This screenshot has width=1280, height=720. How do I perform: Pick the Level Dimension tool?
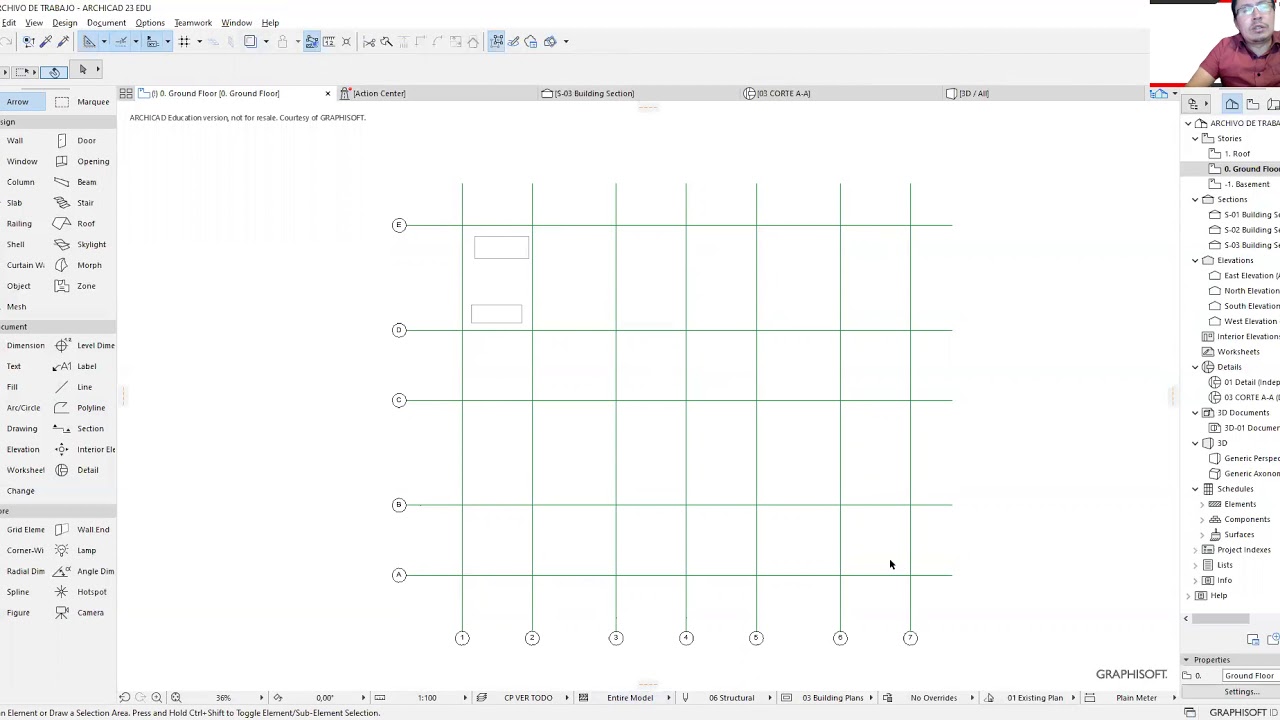point(85,345)
